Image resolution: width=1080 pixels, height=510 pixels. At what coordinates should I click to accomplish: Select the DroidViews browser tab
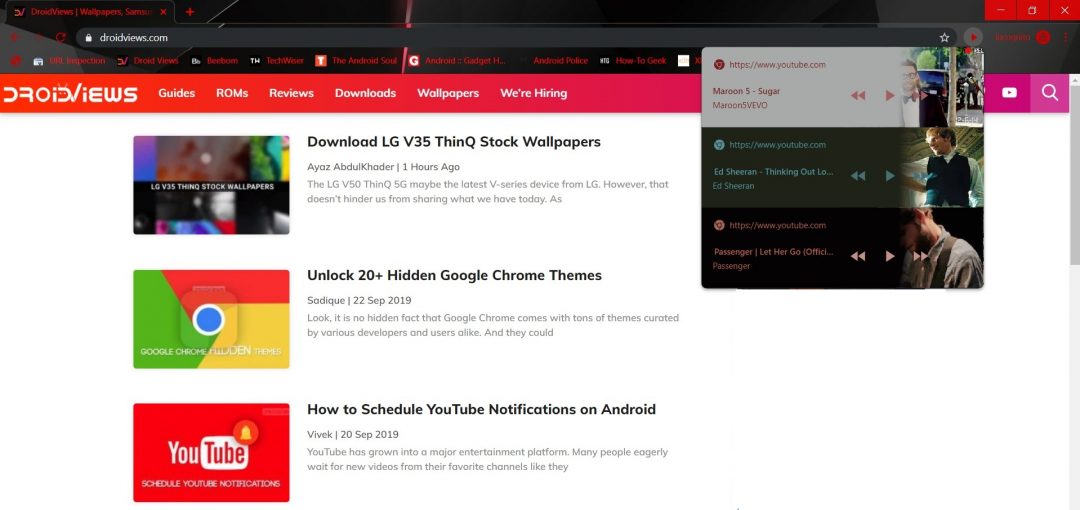coord(90,12)
